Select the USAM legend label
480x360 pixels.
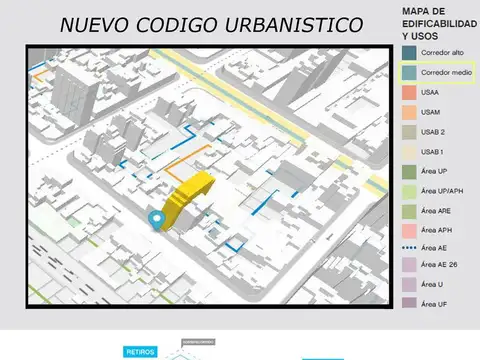(430, 112)
